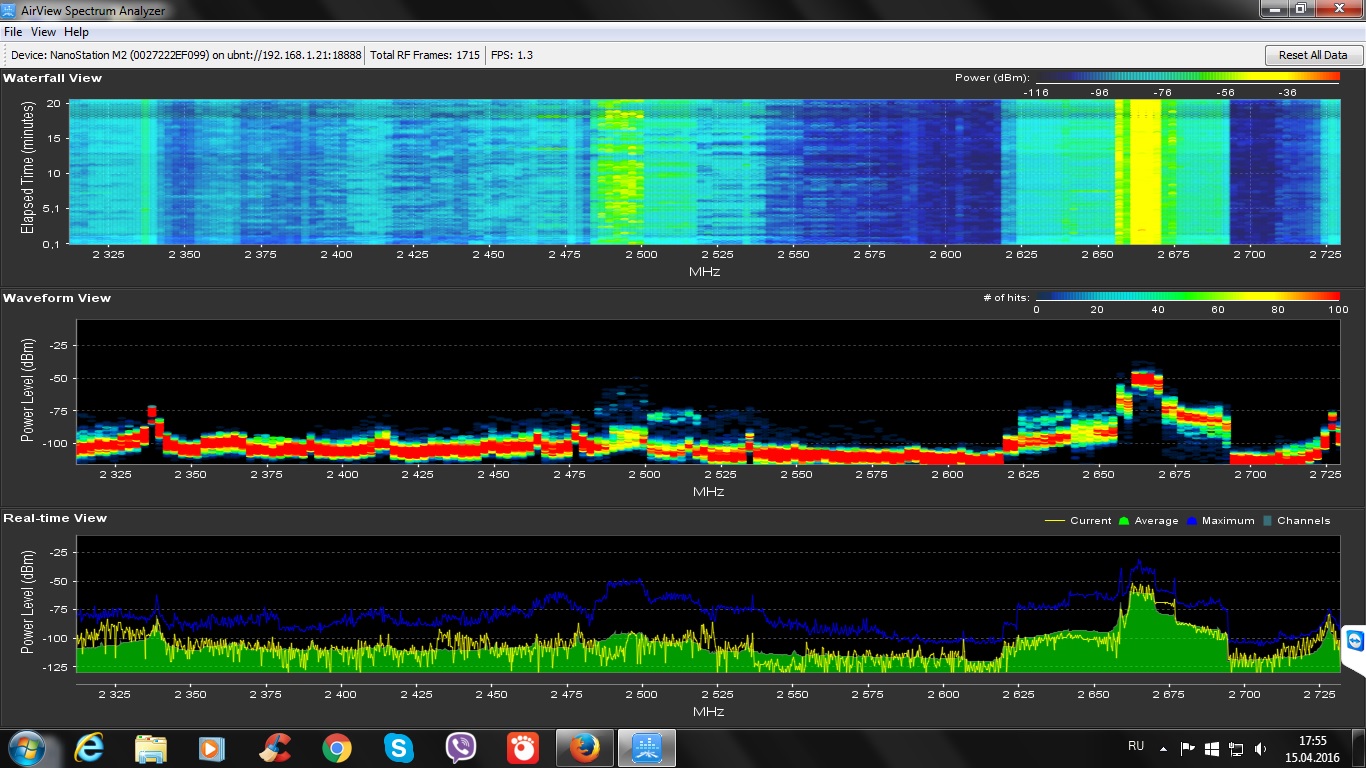The width and height of the screenshot is (1366, 768).
Task: Open Firefox from the taskbar
Action: click(584, 748)
